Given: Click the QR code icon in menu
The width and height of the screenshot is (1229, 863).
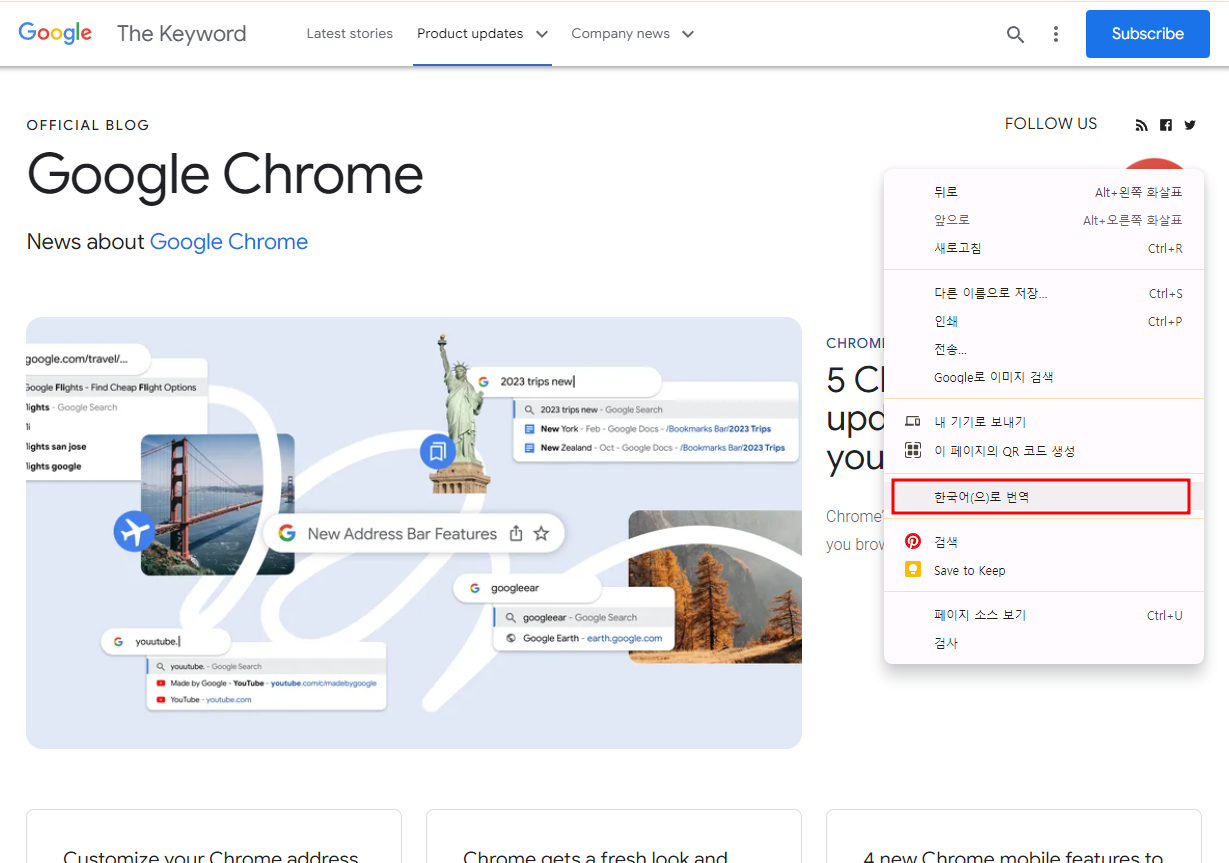Looking at the screenshot, I should click(x=913, y=451).
